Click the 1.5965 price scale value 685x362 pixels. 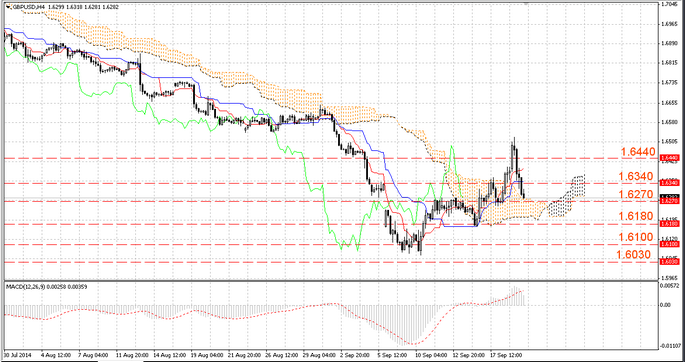pyautogui.click(x=669, y=277)
